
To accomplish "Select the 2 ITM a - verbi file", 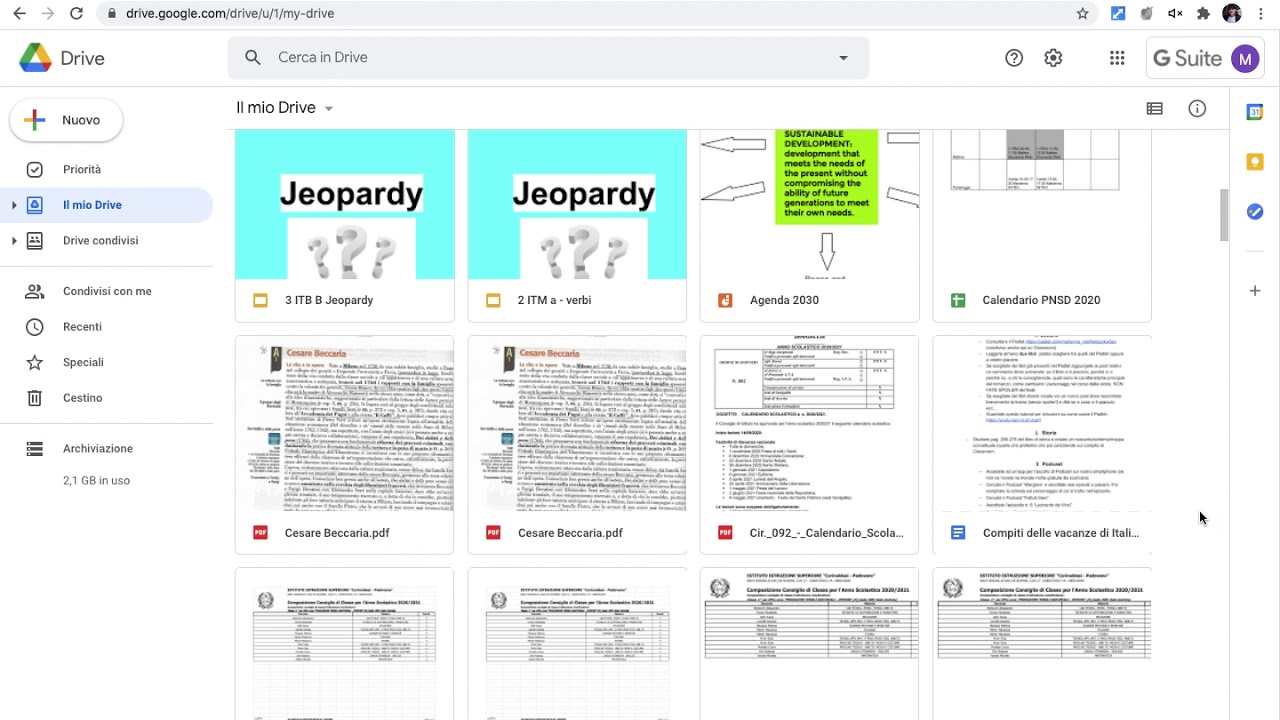I will (x=577, y=225).
